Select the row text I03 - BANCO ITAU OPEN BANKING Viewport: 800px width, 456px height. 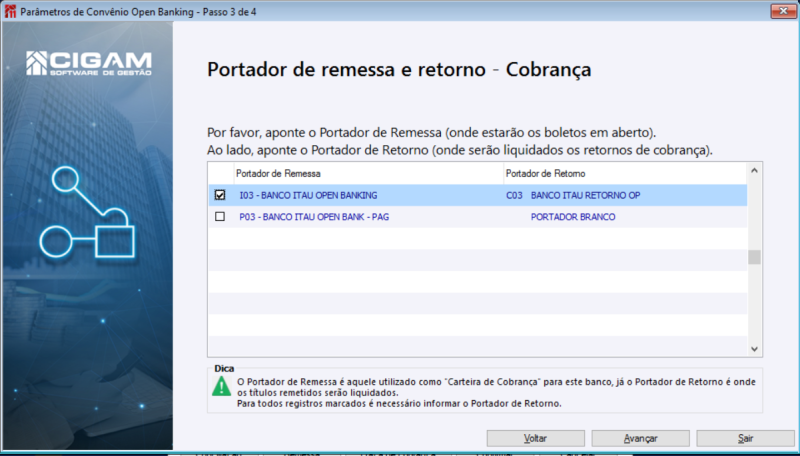(x=308, y=195)
